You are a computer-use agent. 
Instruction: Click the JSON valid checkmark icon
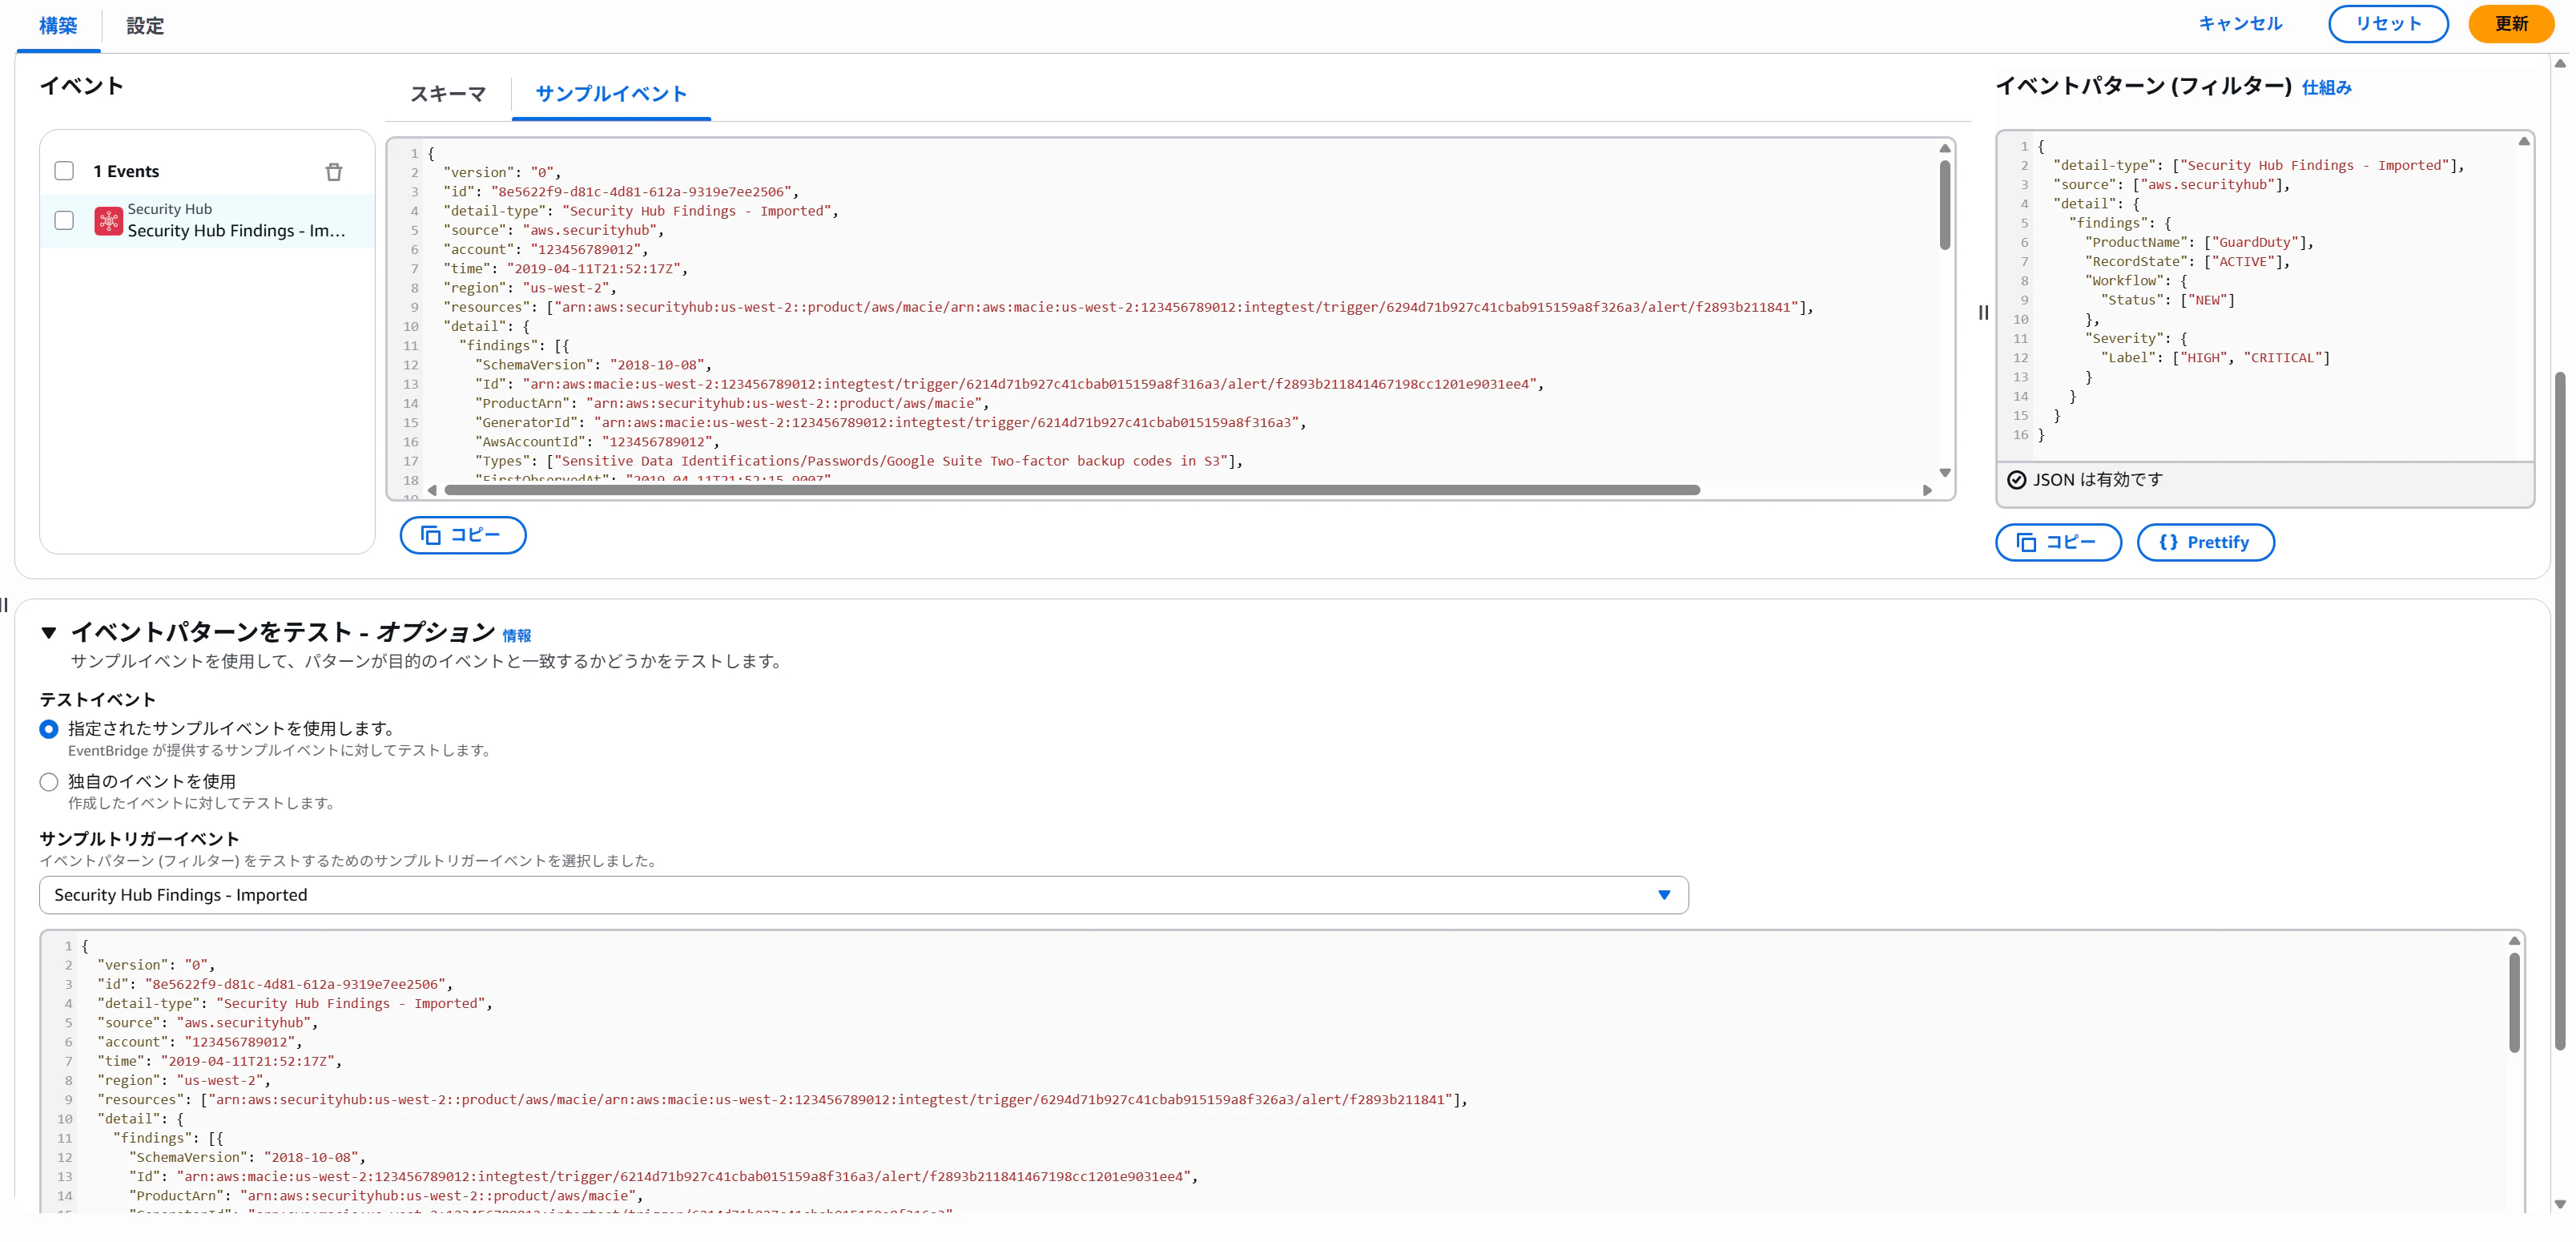pyautogui.click(x=2016, y=480)
